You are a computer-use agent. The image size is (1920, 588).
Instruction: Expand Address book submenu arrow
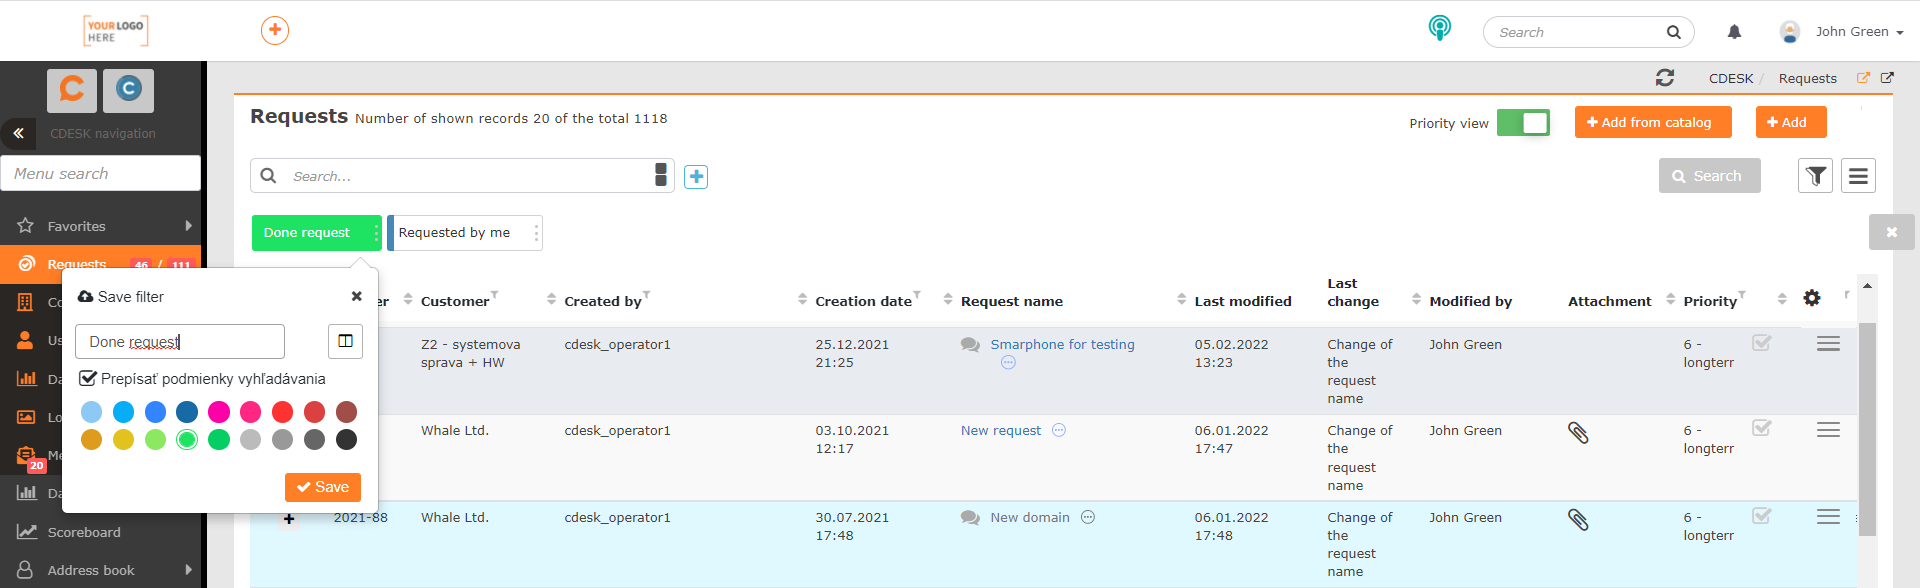click(x=188, y=570)
